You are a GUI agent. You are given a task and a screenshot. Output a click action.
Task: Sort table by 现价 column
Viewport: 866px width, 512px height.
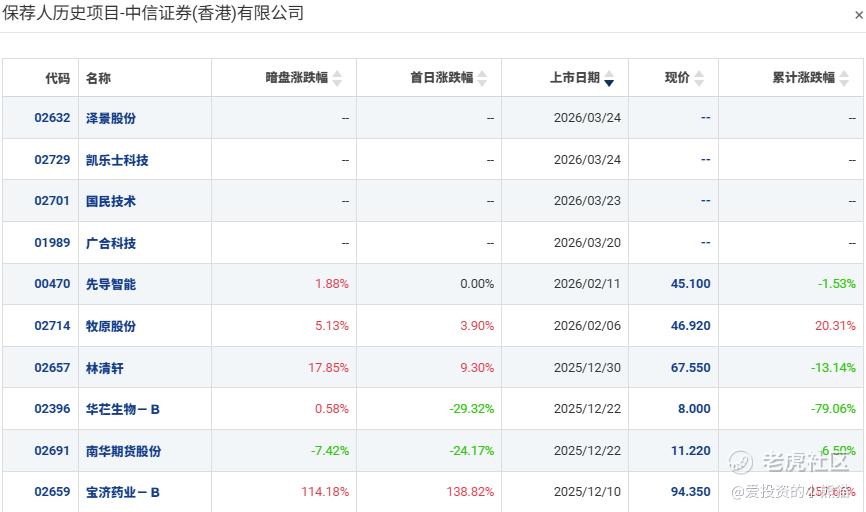(x=699, y=78)
